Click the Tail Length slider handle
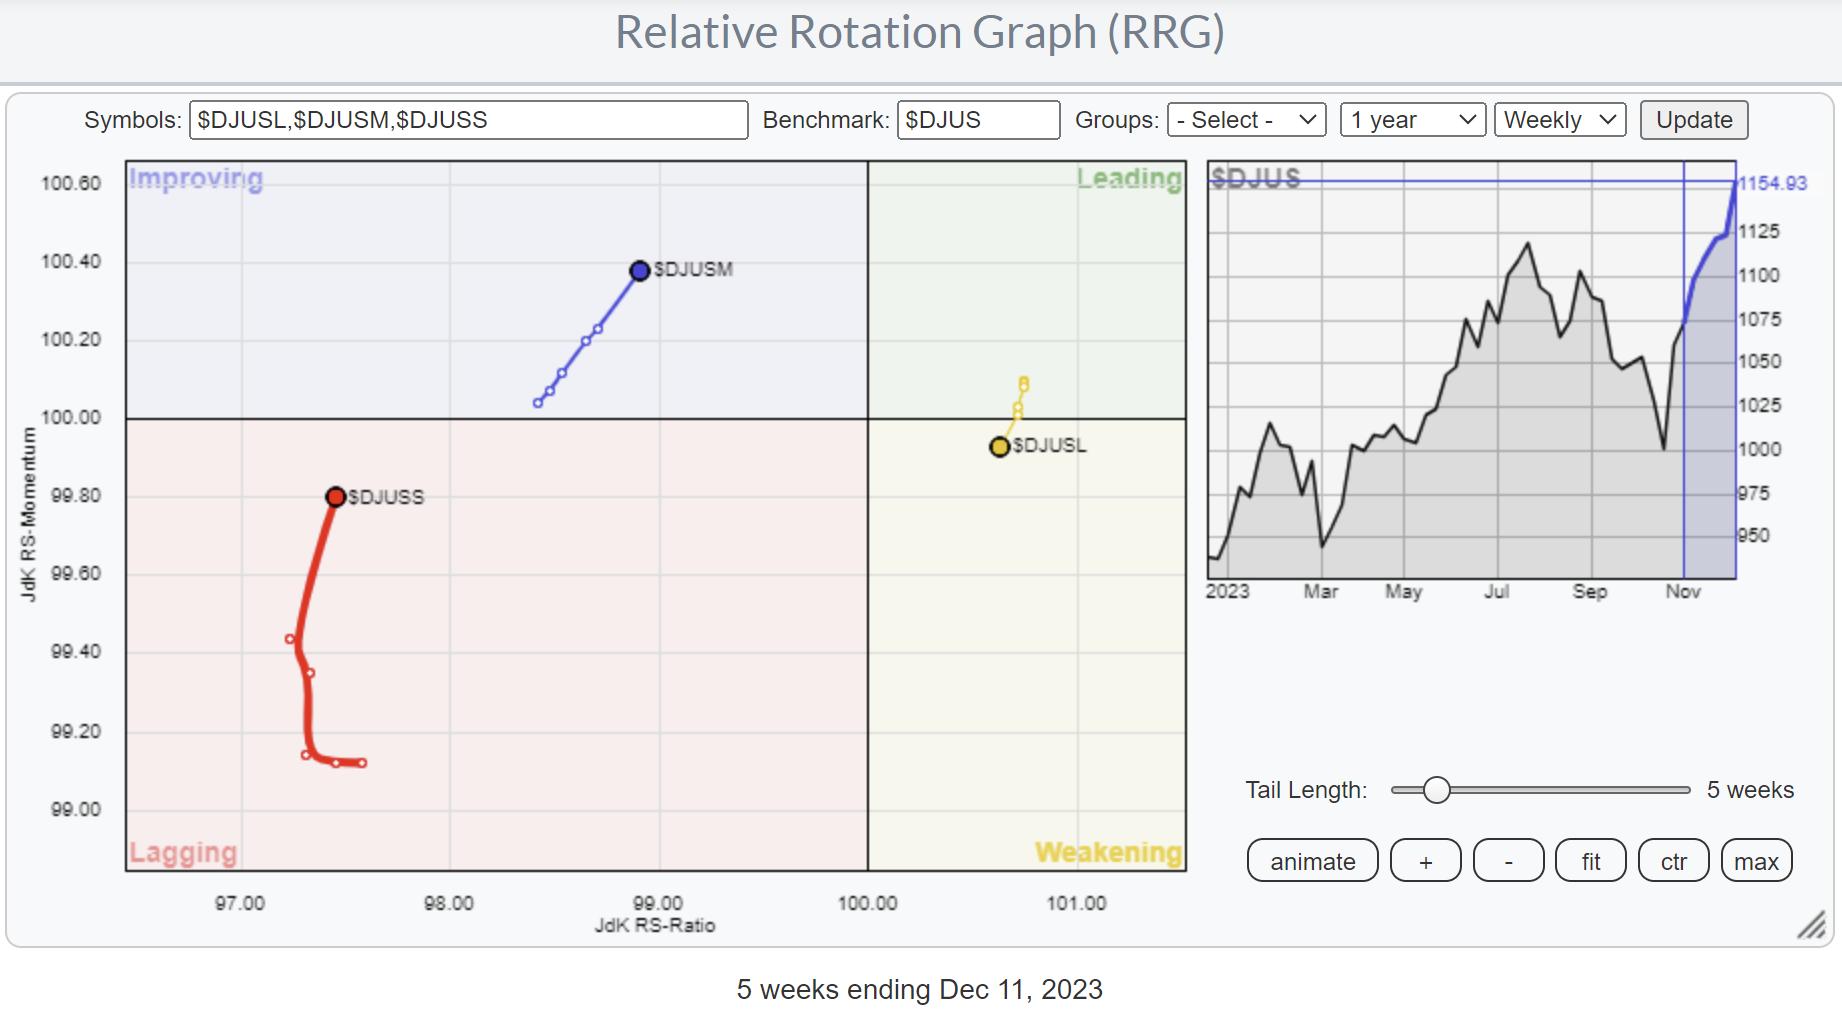 pyautogui.click(x=1436, y=790)
